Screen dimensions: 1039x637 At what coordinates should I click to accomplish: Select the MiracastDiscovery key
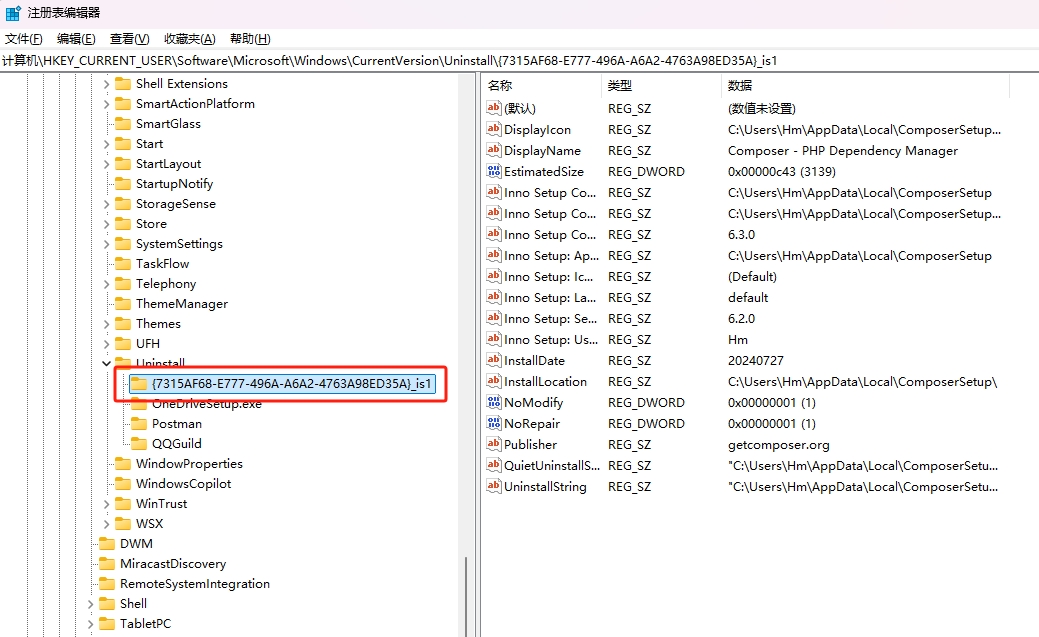pyautogui.click(x=173, y=563)
